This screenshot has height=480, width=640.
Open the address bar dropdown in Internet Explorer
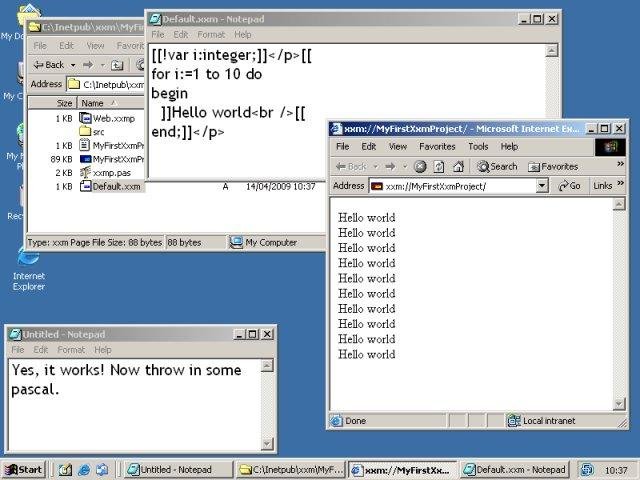tap(541, 186)
